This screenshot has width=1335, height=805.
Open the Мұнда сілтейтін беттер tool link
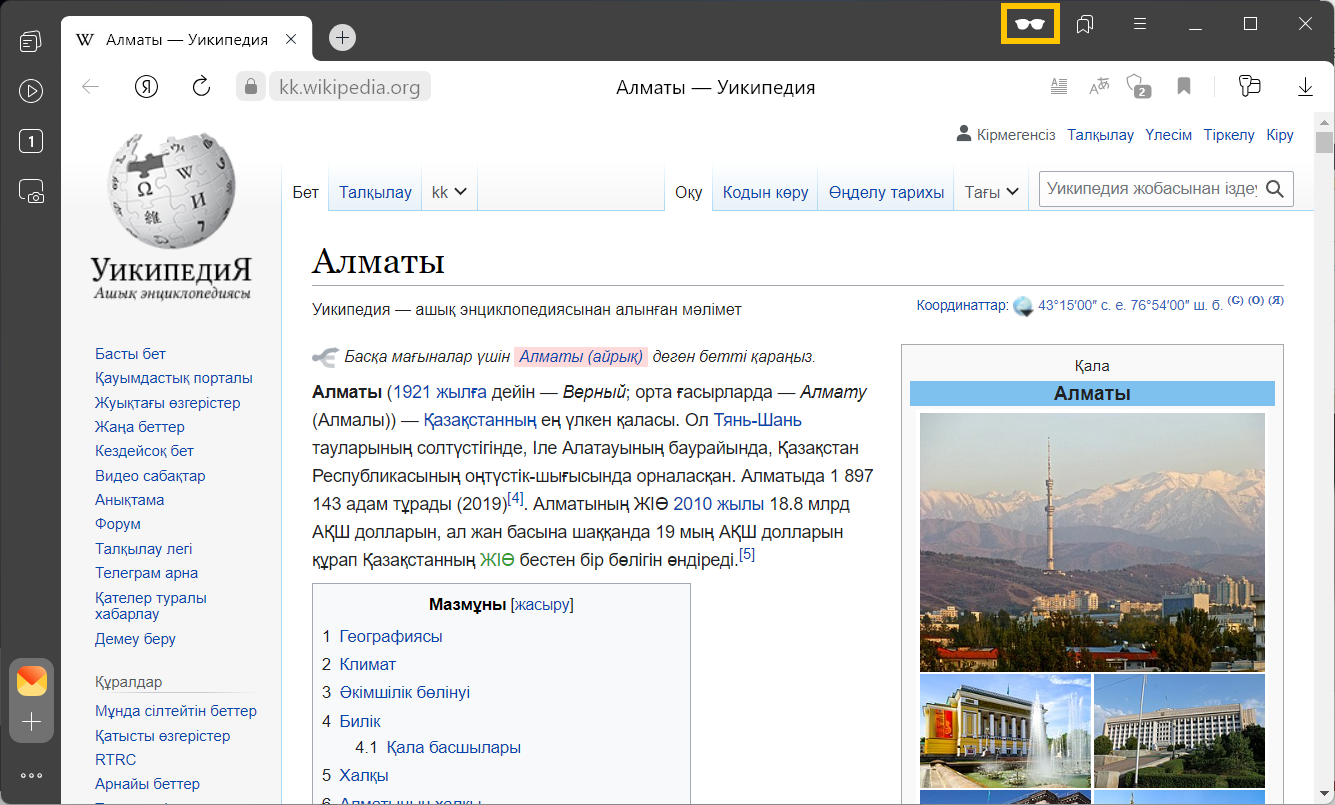(x=176, y=711)
